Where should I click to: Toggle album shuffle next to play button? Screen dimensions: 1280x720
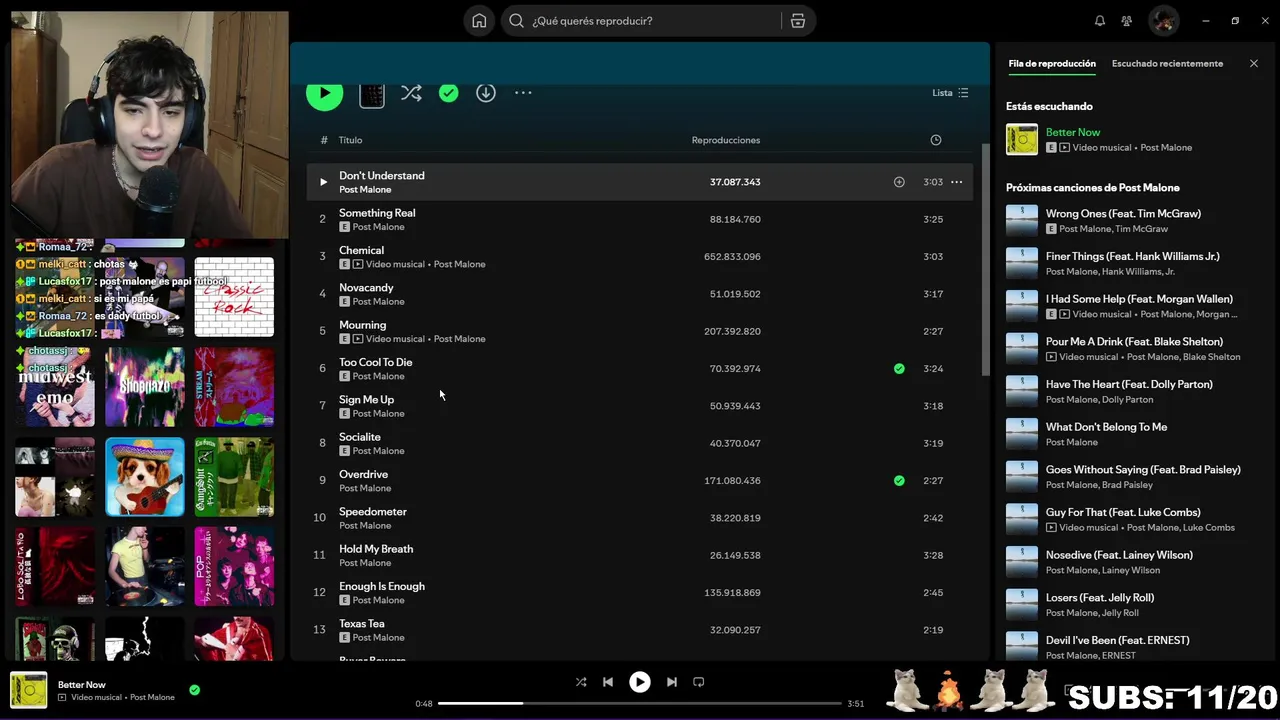pyautogui.click(x=411, y=93)
